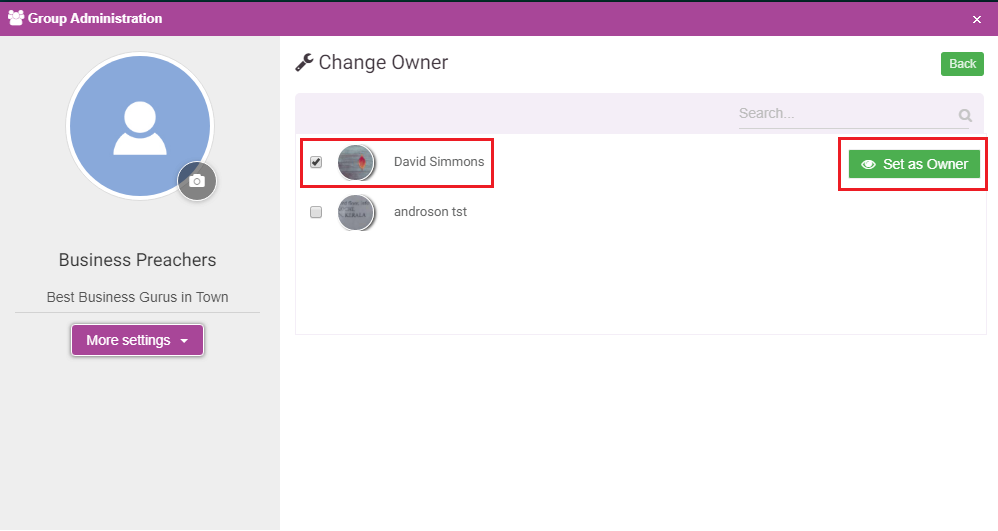Click the Set as Owner button
This screenshot has height=531, width=998.
914,164
